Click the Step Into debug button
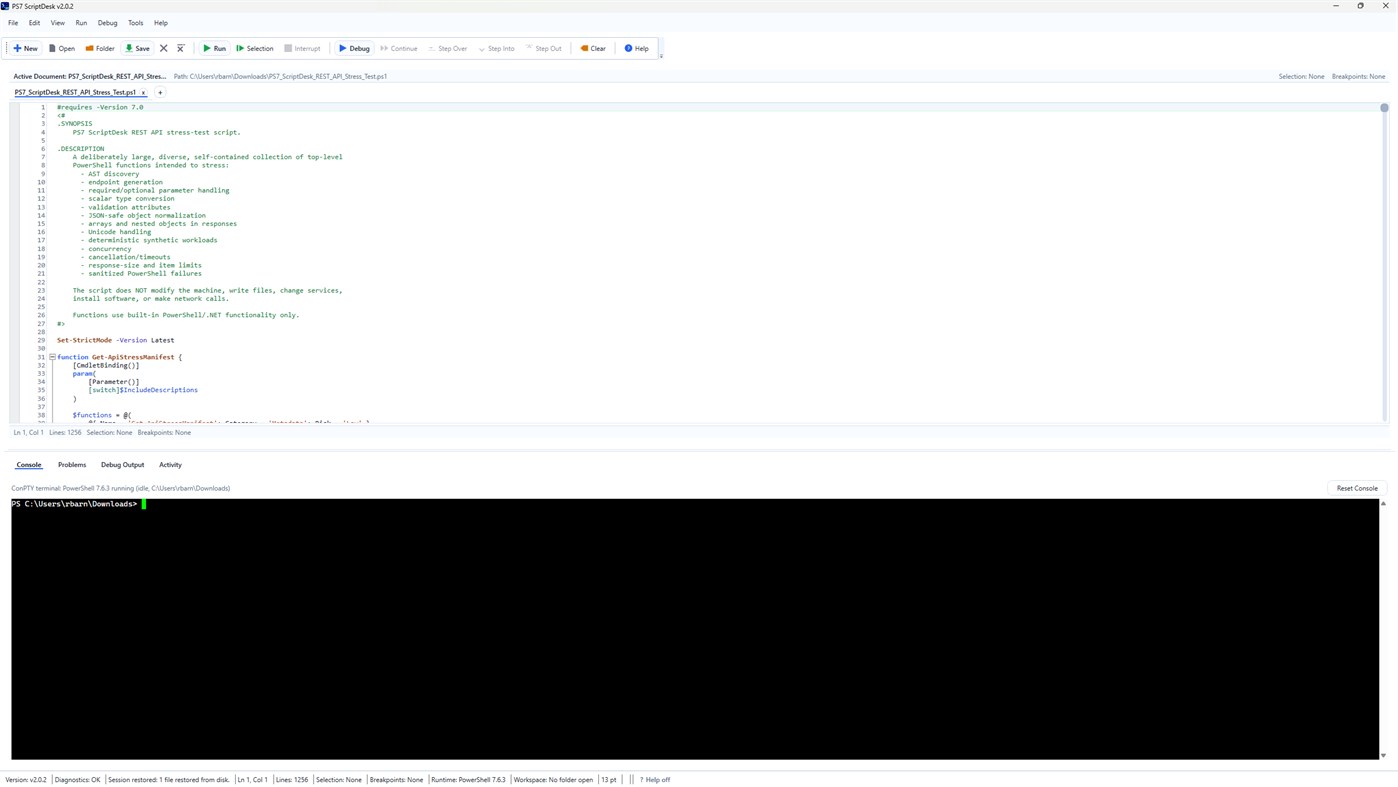This screenshot has height=787, width=1398. coord(497,48)
